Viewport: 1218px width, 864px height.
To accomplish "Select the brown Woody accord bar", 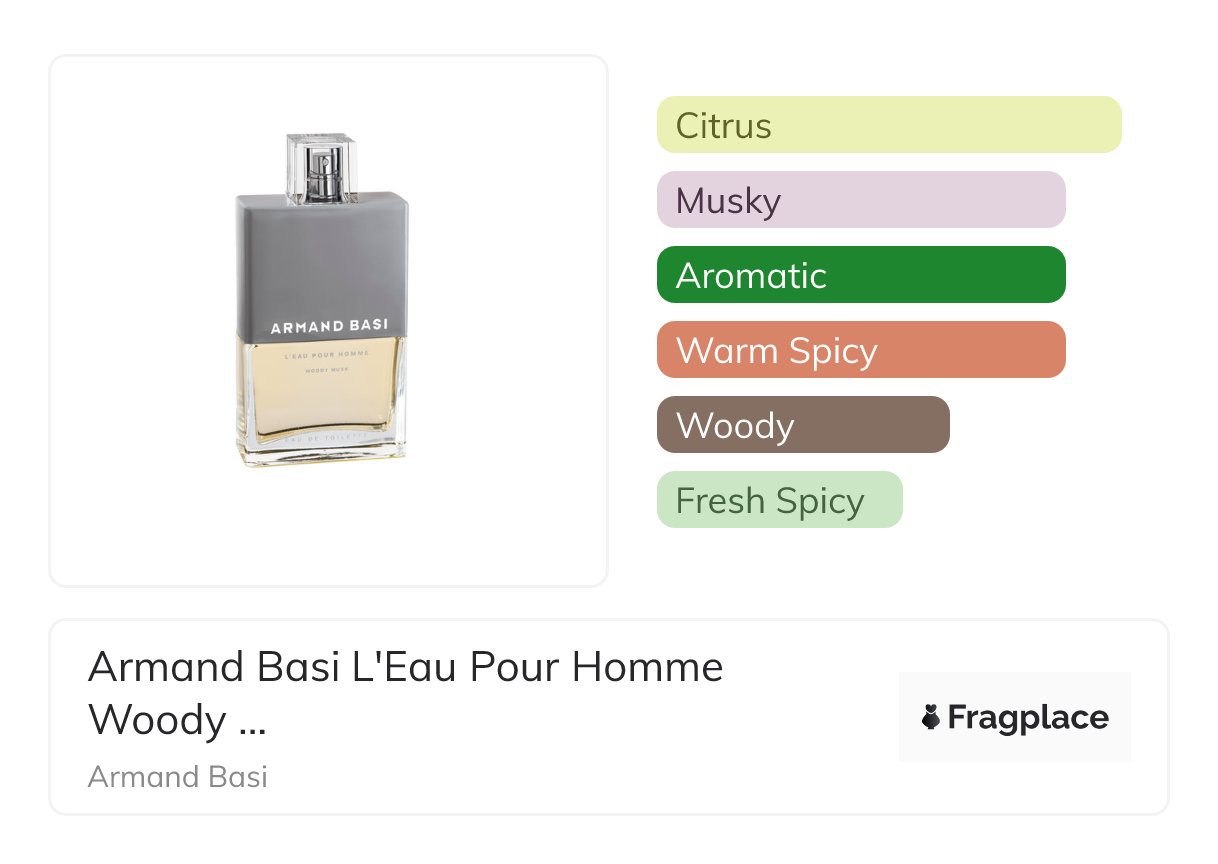I will 802,425.
